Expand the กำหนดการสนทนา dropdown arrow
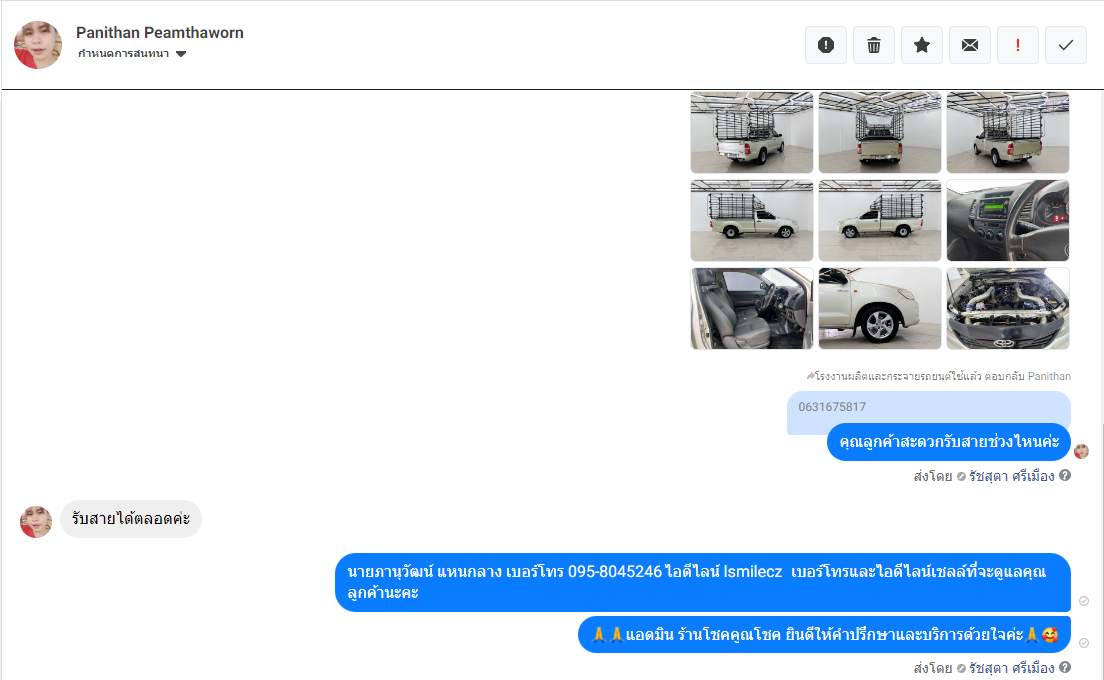1104x680 pixels. pos(181,54)
